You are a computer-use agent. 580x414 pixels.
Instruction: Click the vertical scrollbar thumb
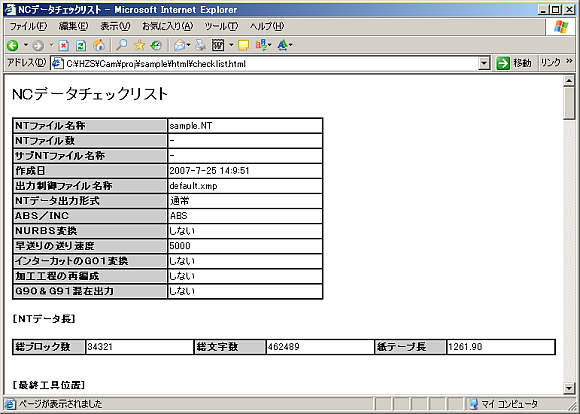click(x=569, y=102)
